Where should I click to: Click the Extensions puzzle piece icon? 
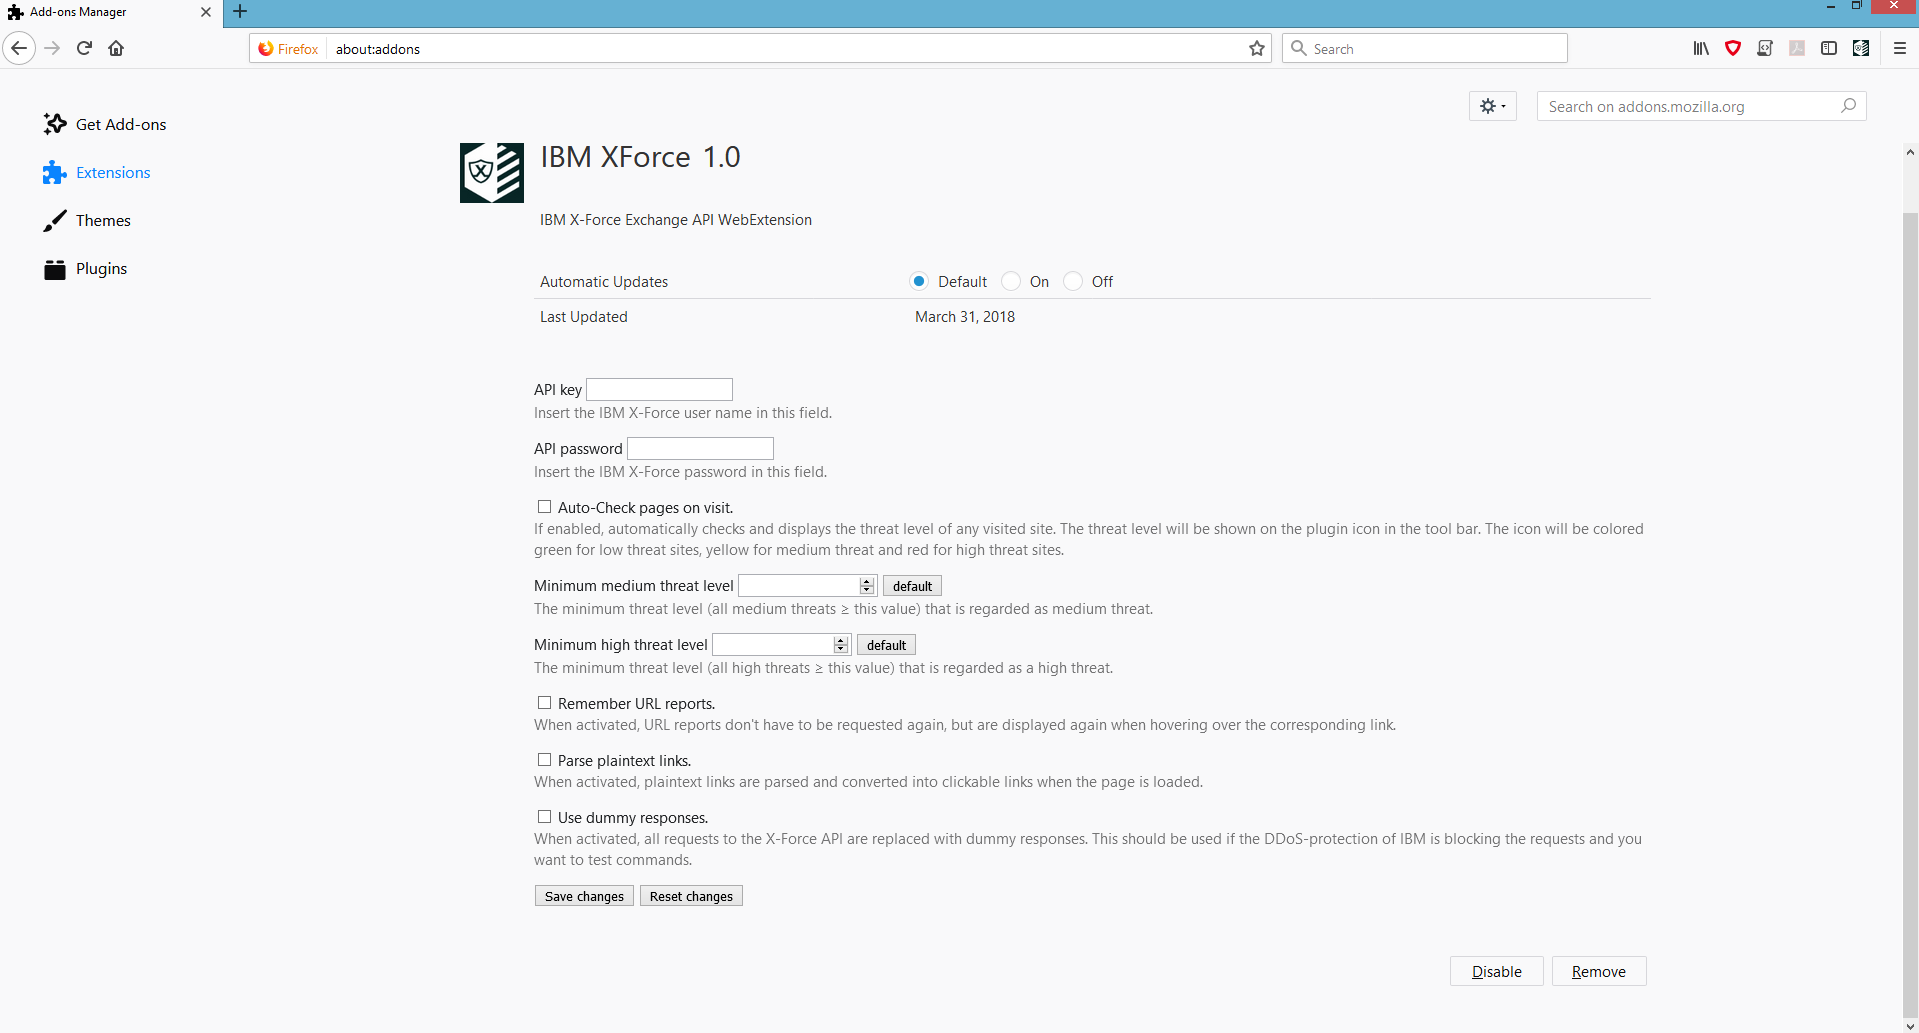[x=55, y=172]
